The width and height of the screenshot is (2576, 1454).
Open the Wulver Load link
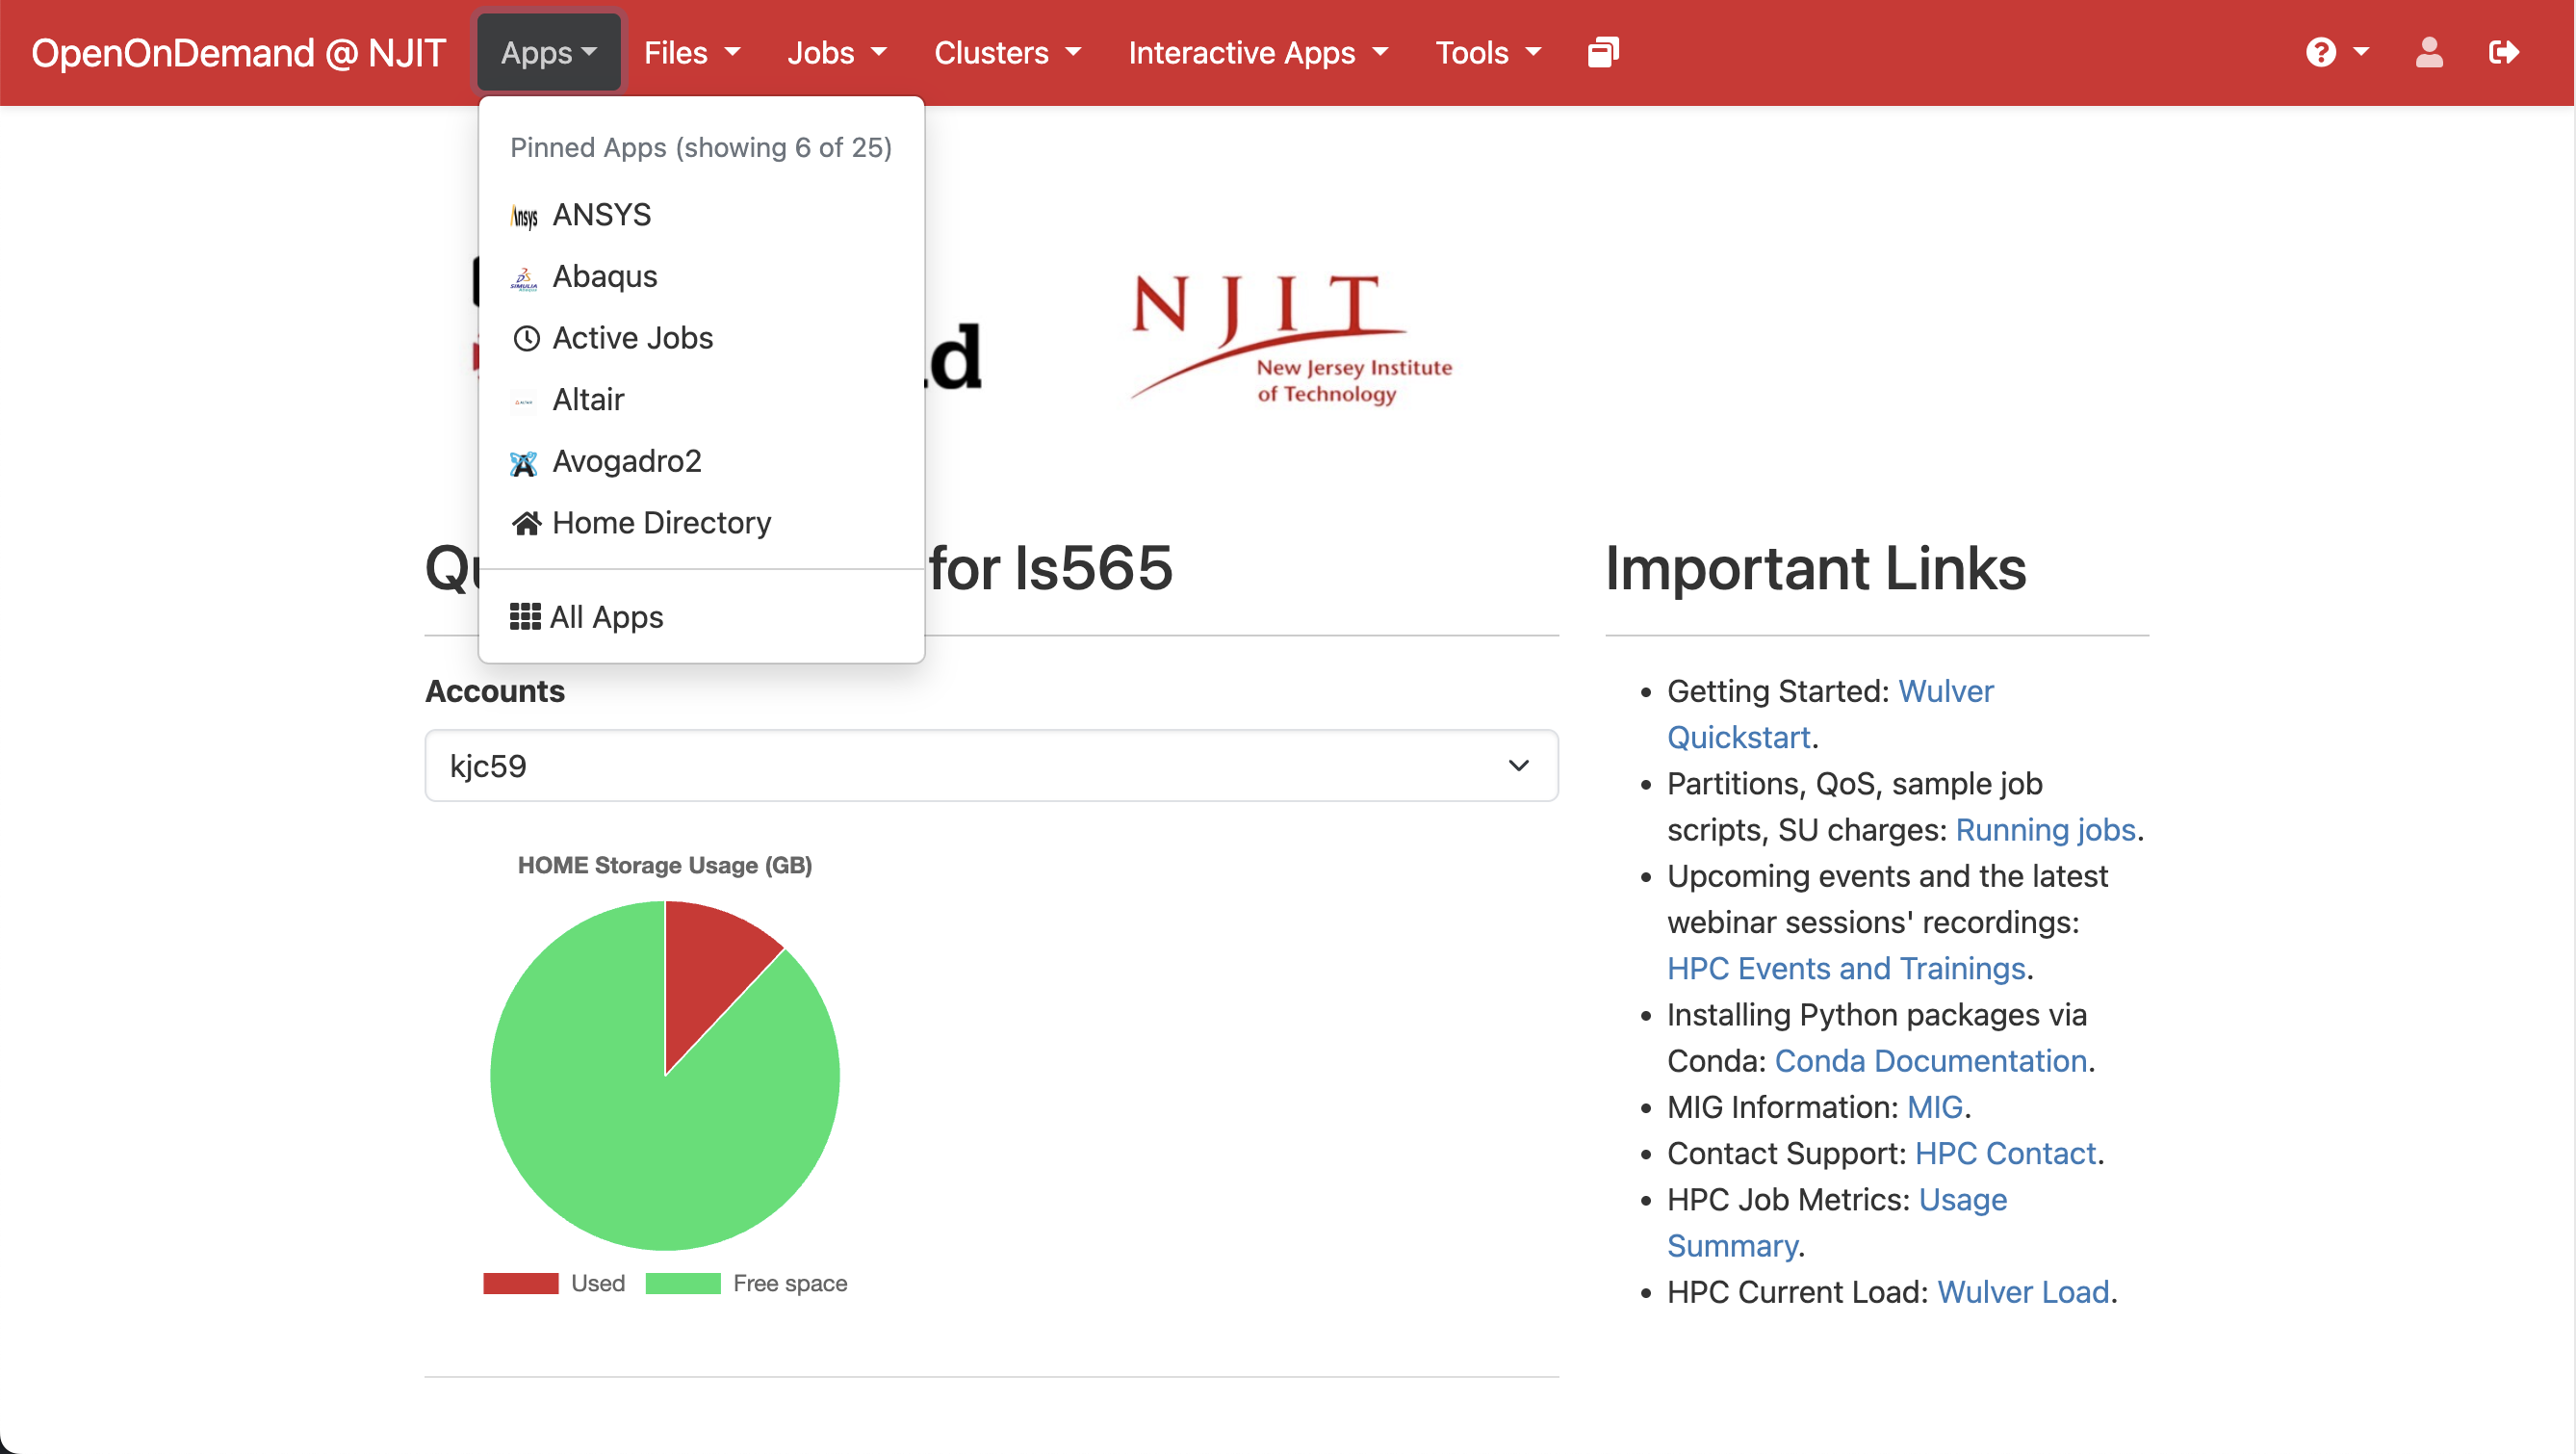point(2023,1292)
